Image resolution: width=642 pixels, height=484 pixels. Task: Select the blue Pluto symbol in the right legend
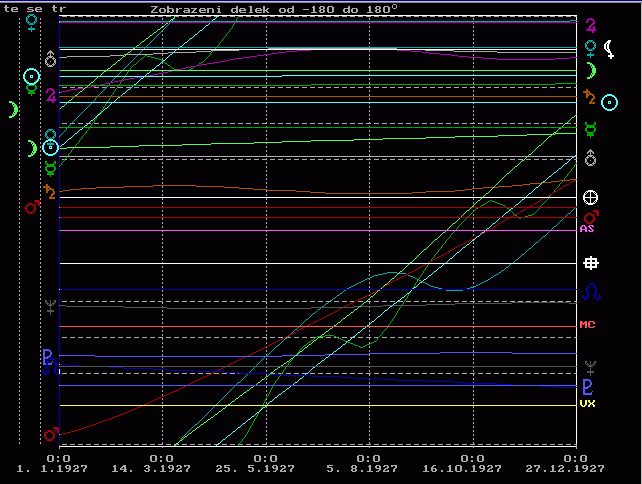click(x=588, y=387)
